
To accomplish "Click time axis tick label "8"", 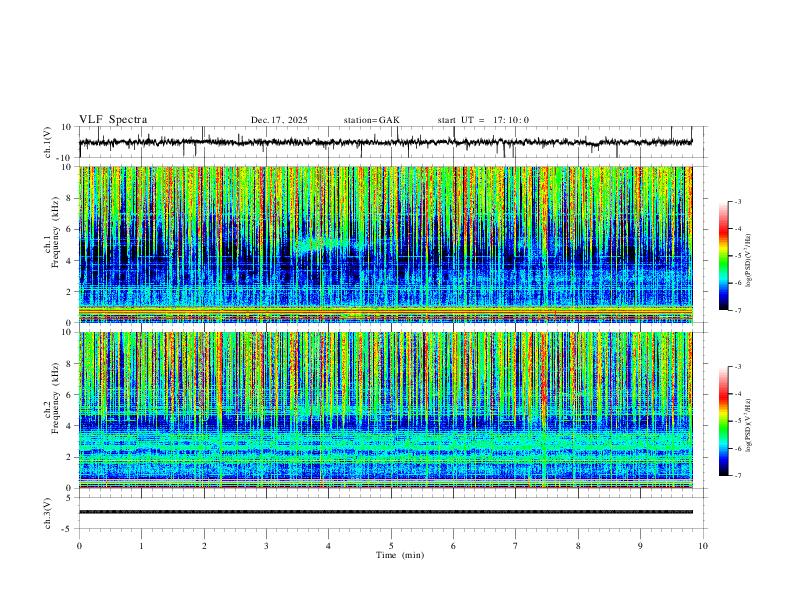I will point(578,546).
